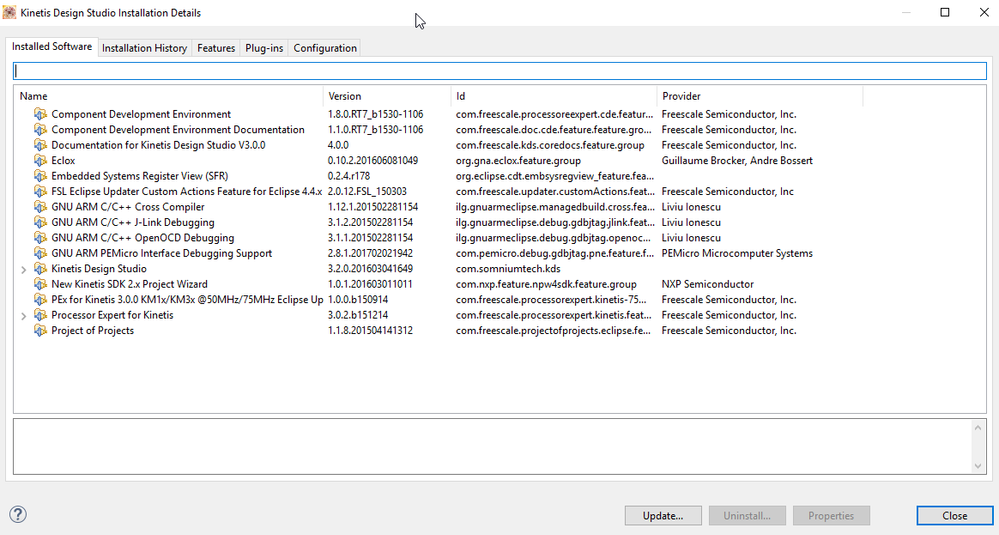Click the Properties button
999x535 pixels.
pos(831,515)
